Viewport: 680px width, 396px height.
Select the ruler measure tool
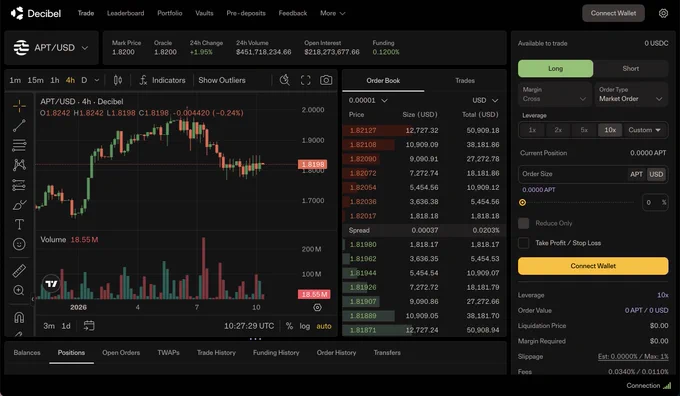coord(19,271)
